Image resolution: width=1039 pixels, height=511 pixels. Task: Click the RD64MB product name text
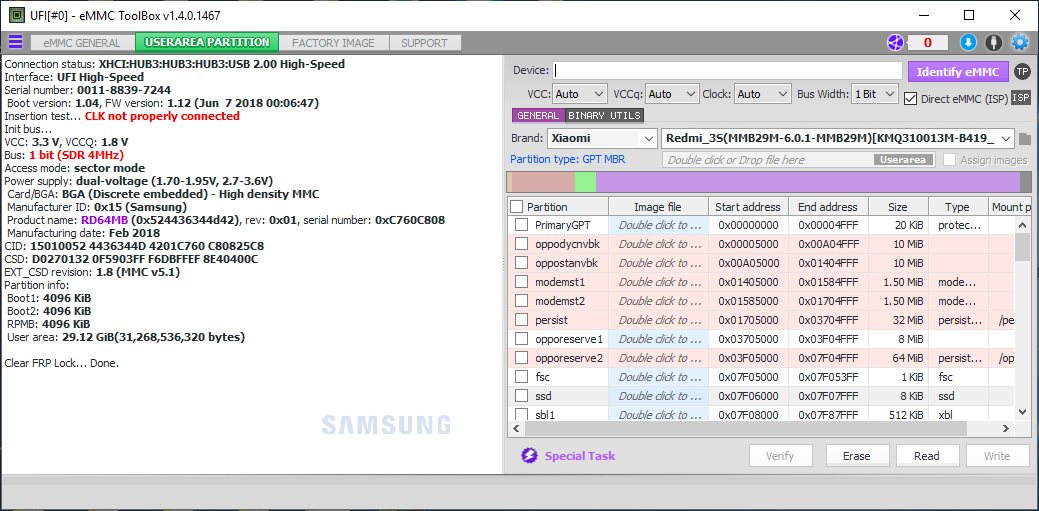[x=105, y=220]
